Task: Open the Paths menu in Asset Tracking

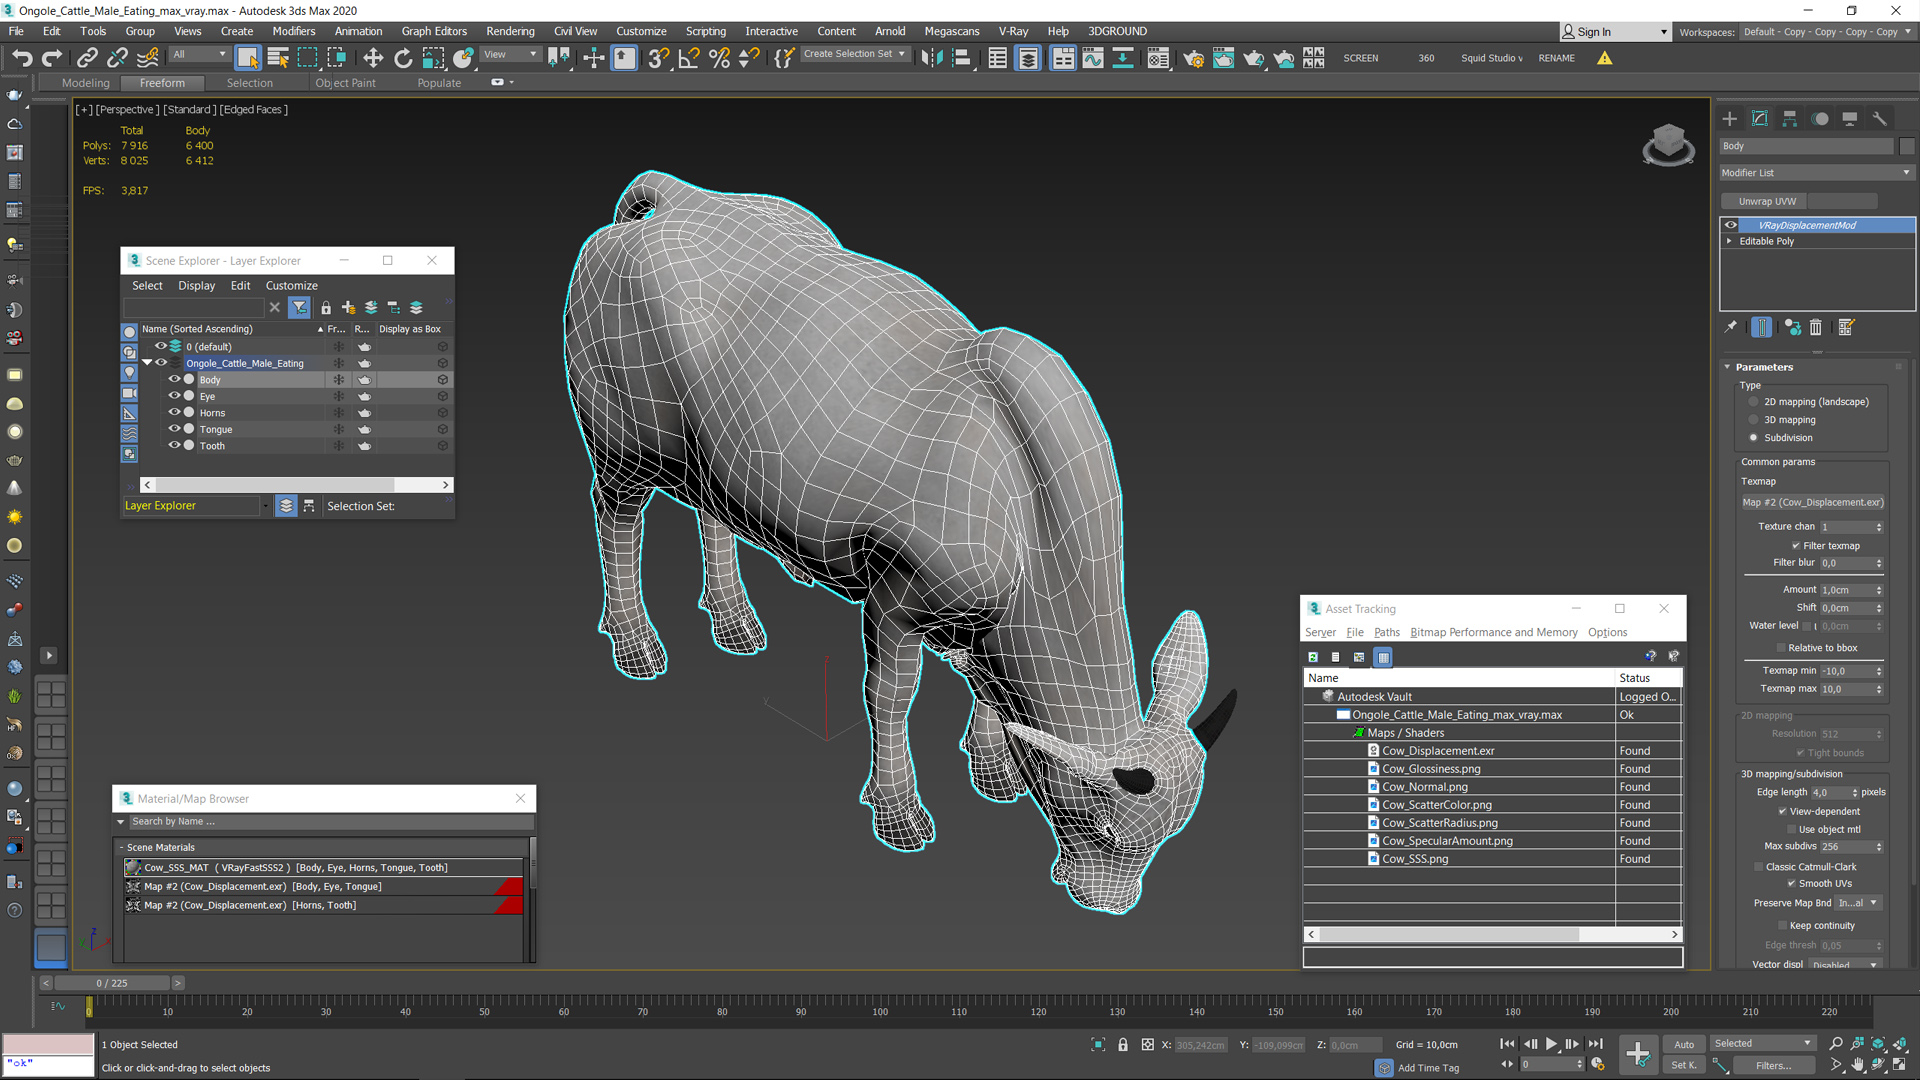Action: pos(1387,632)
